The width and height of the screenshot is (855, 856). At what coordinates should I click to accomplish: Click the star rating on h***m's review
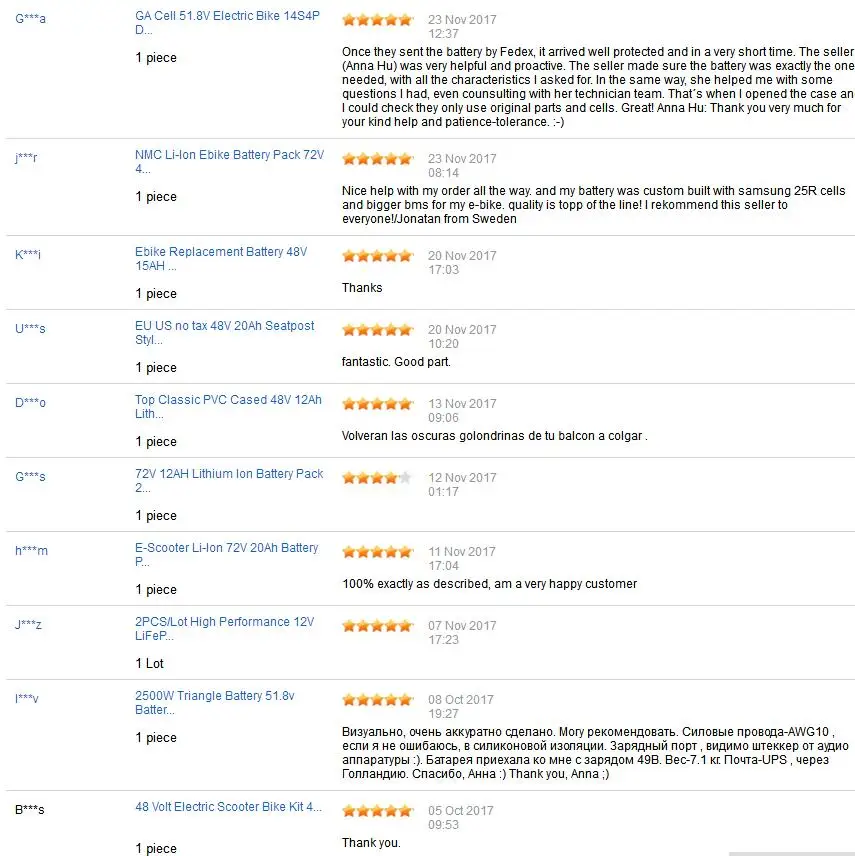pyautogui.click(x=377, y=552)
